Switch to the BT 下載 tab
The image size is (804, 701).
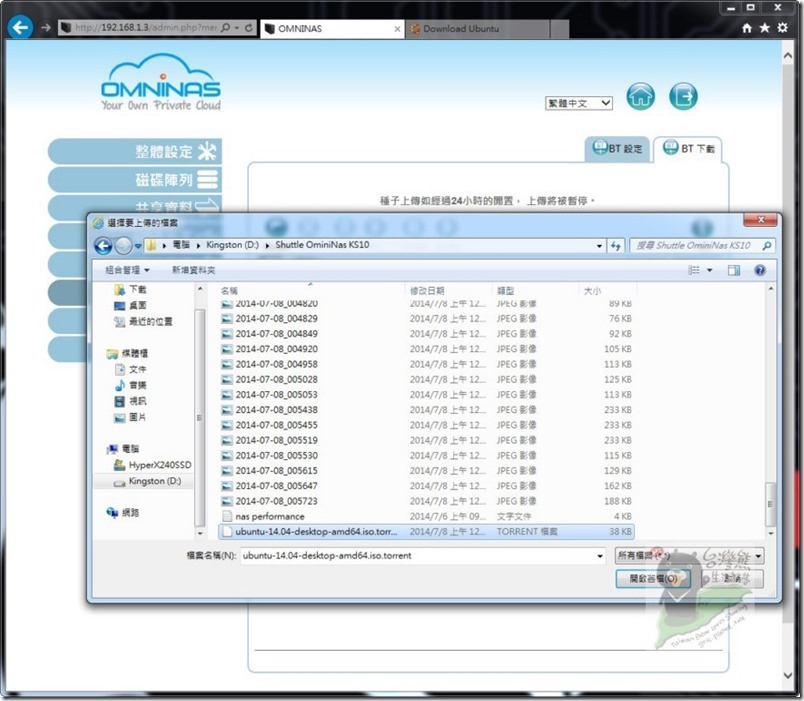click(x=688, y=149)
